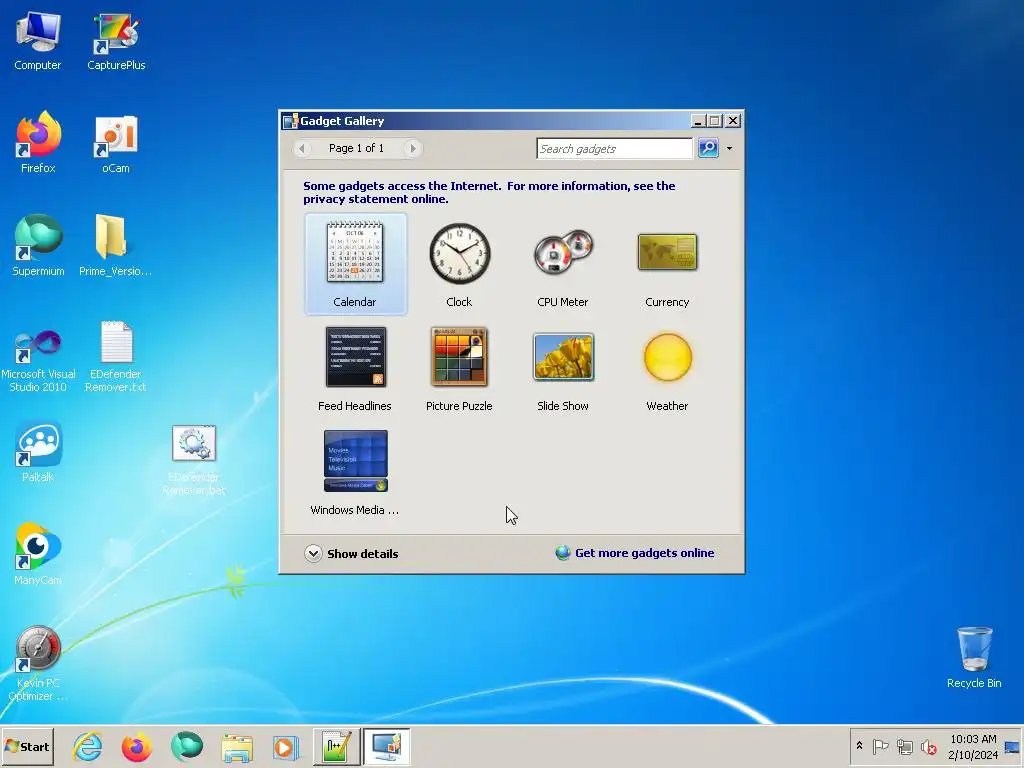Open the muted volume tray icon
Image resolution: width=1024 pixels, height=768 pixels.
pos(928,746)
